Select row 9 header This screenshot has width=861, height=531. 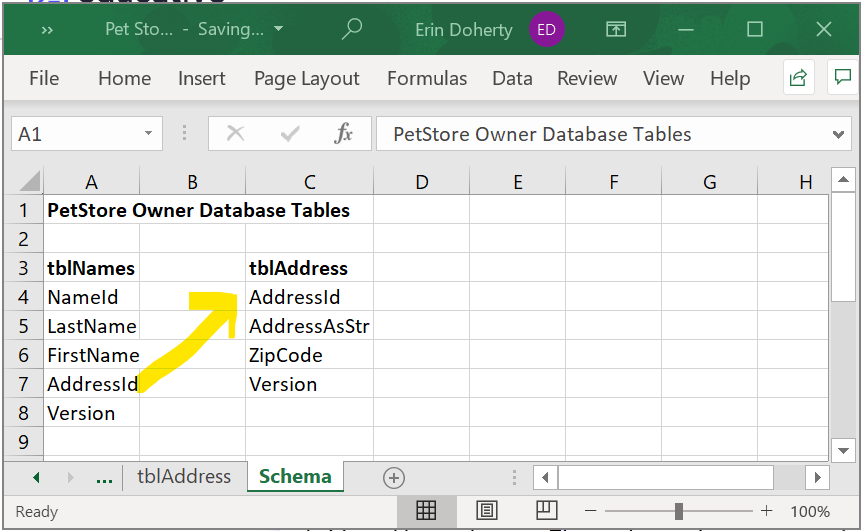(x=24, y=441)
